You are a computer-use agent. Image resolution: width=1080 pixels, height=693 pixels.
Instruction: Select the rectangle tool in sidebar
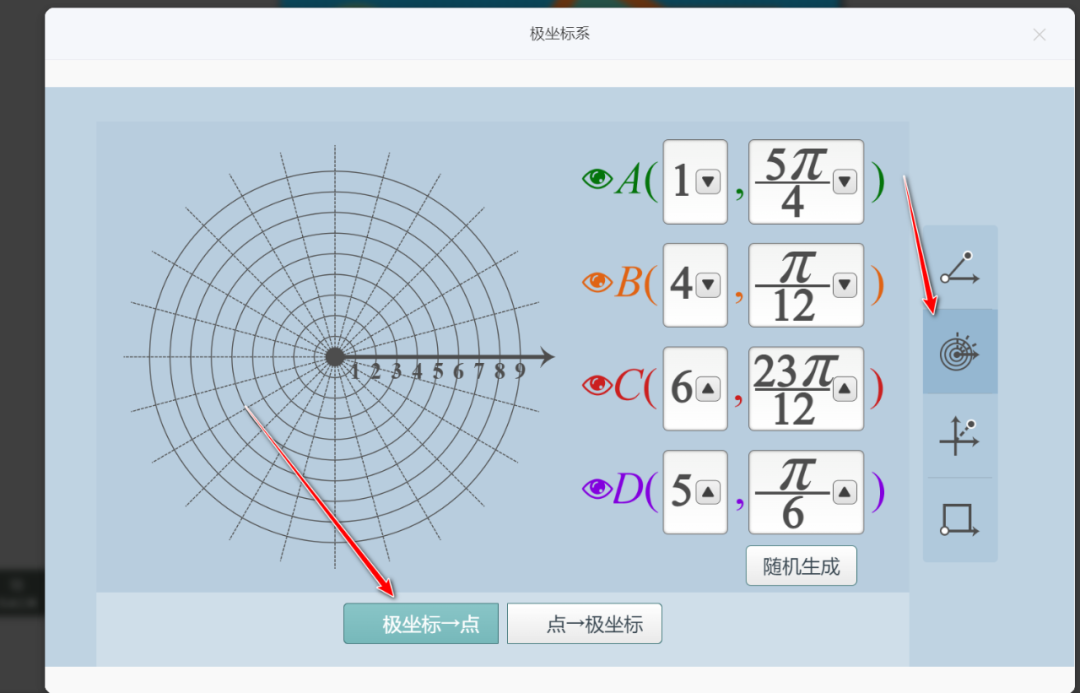coord(959,520)
